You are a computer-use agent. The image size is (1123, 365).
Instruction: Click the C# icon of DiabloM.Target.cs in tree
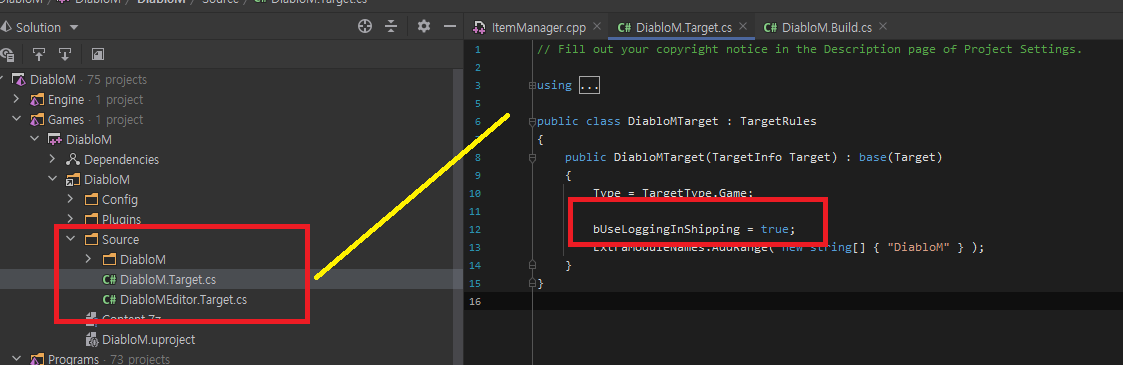[110, 279]
